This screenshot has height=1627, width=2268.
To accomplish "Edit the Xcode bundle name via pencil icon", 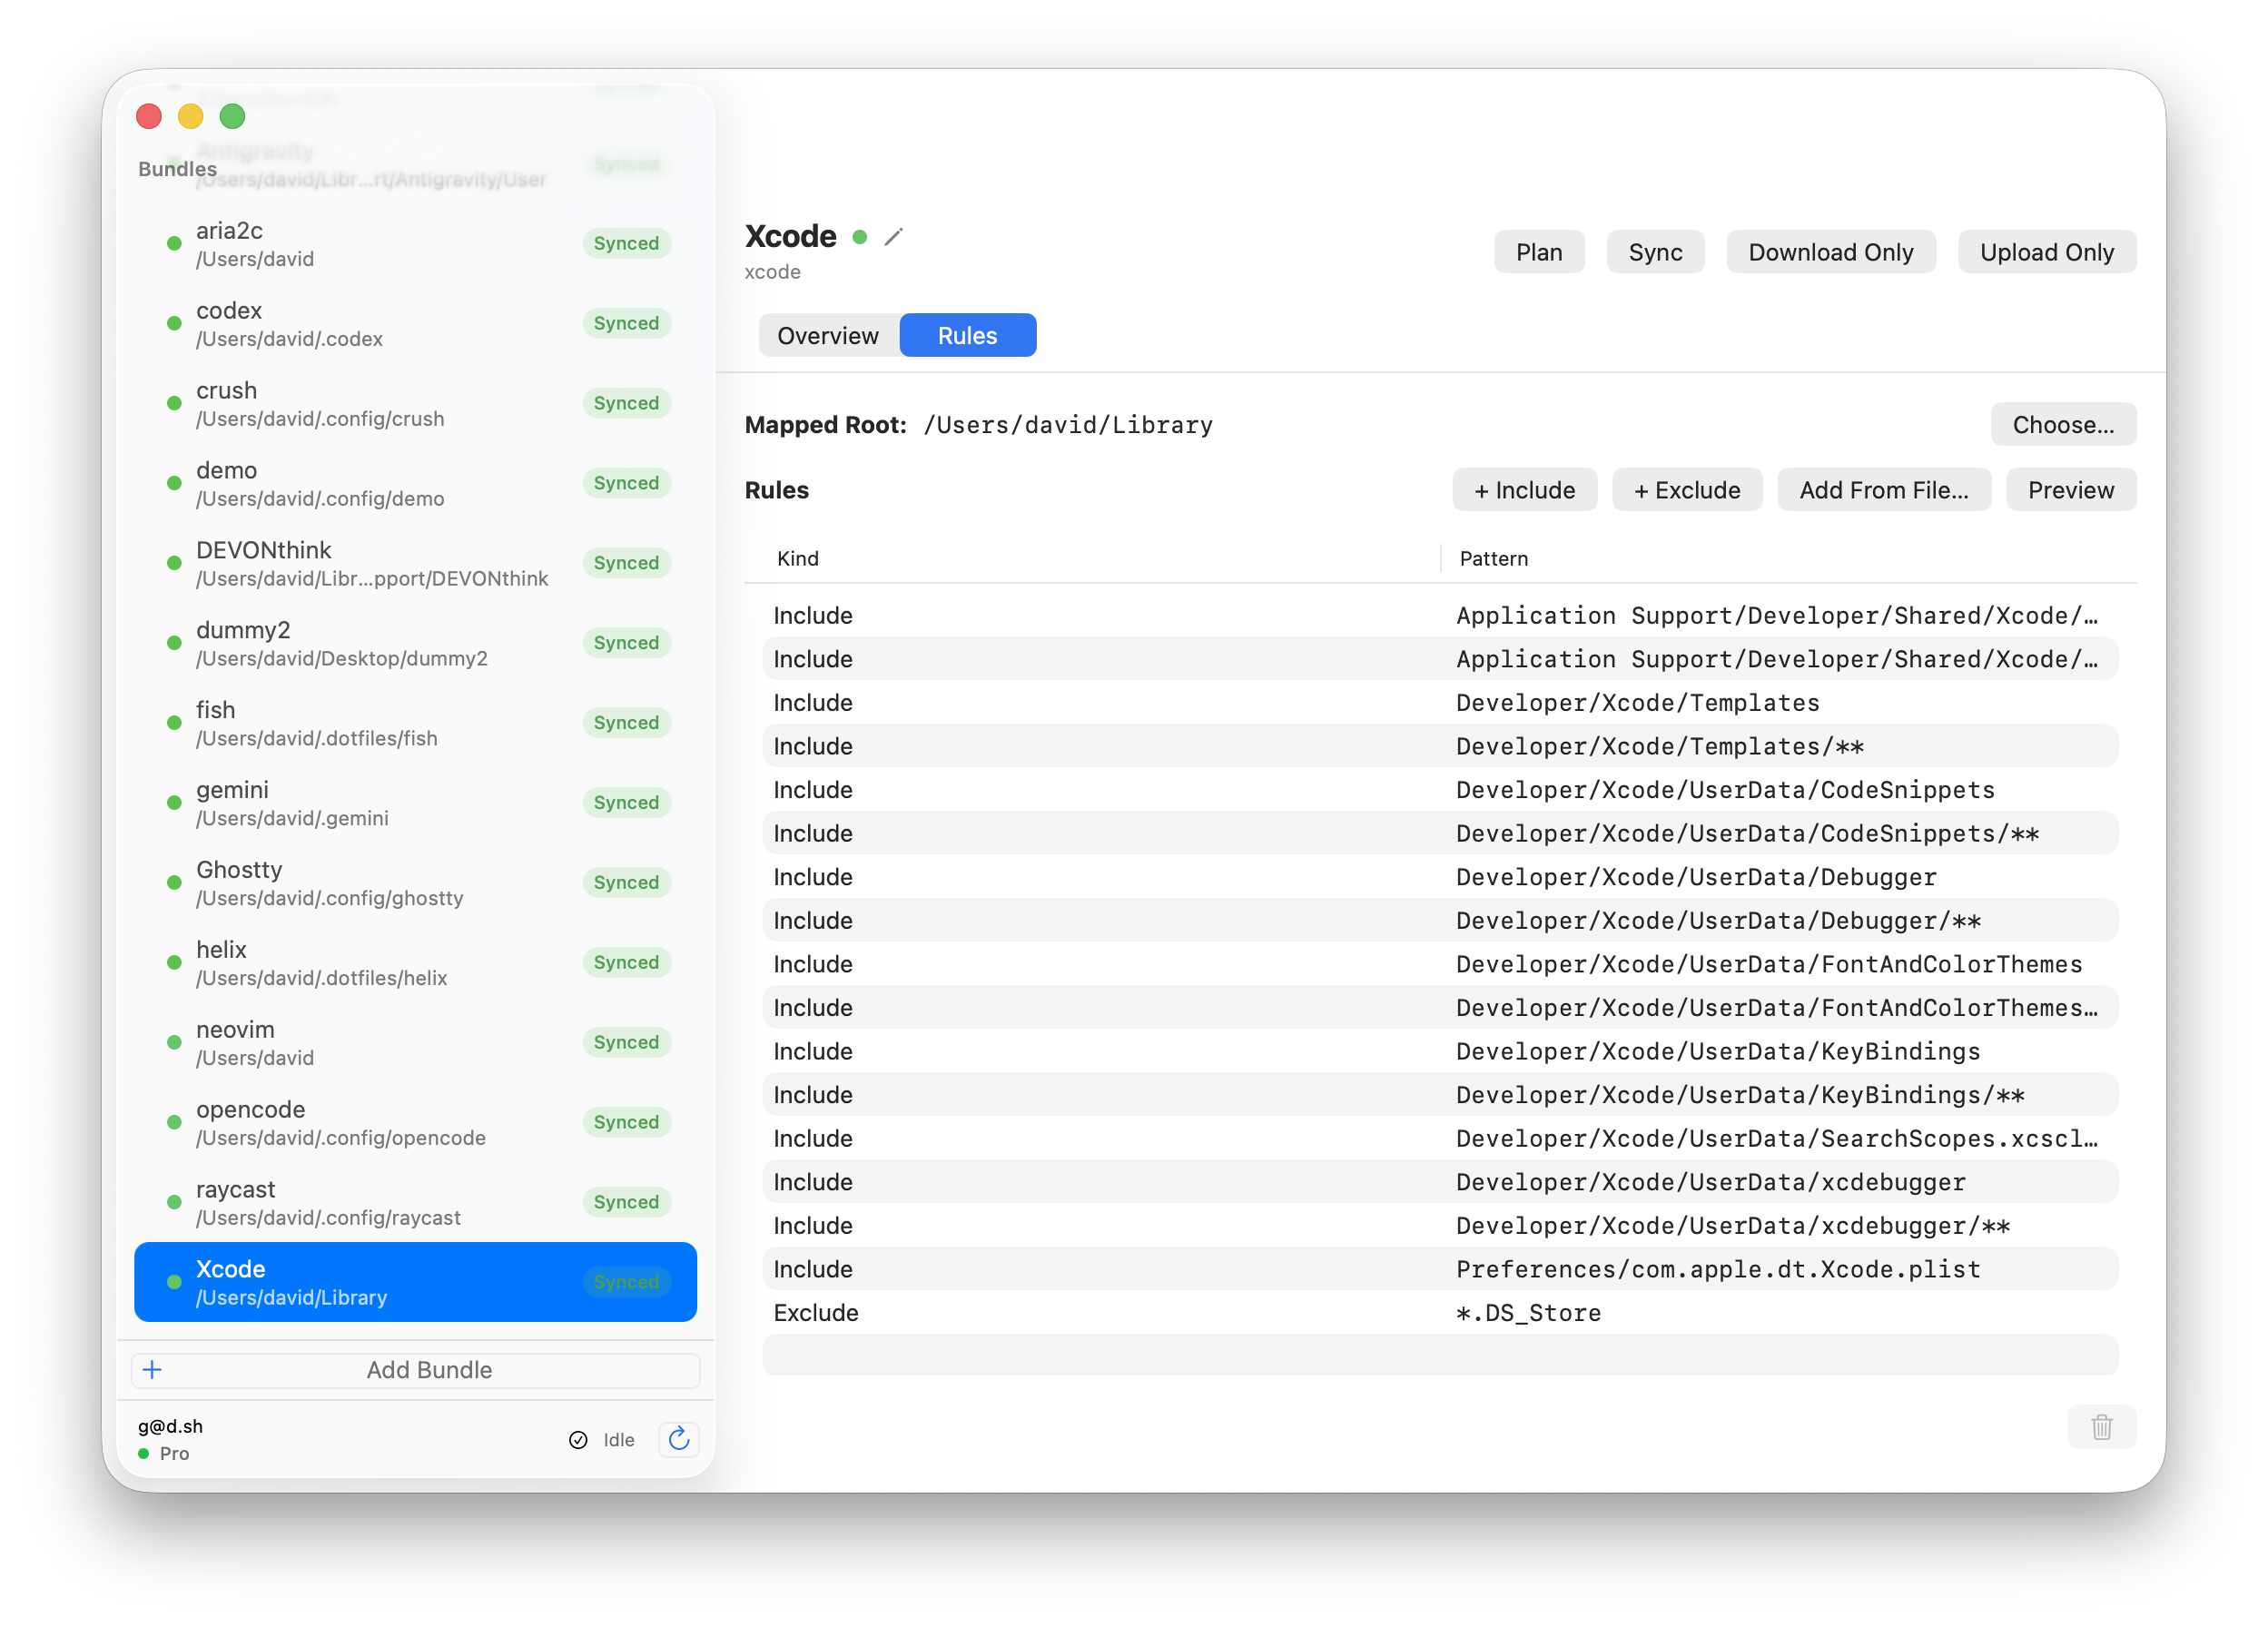I will (893, 237).
